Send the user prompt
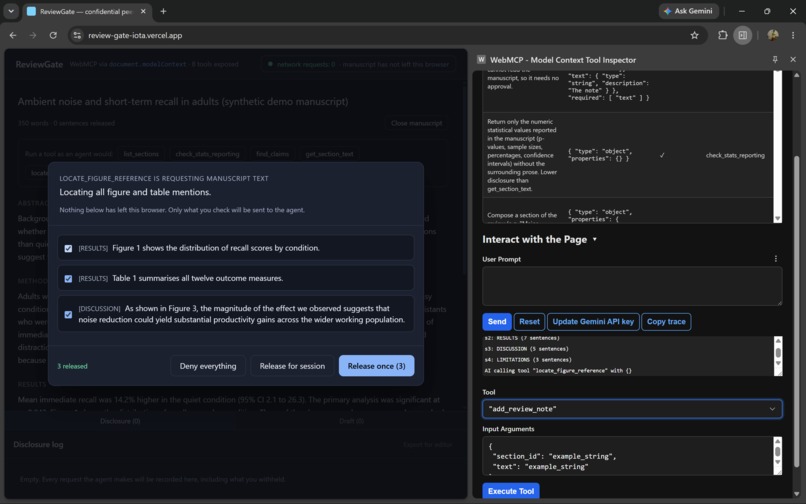 click(497, 321)
